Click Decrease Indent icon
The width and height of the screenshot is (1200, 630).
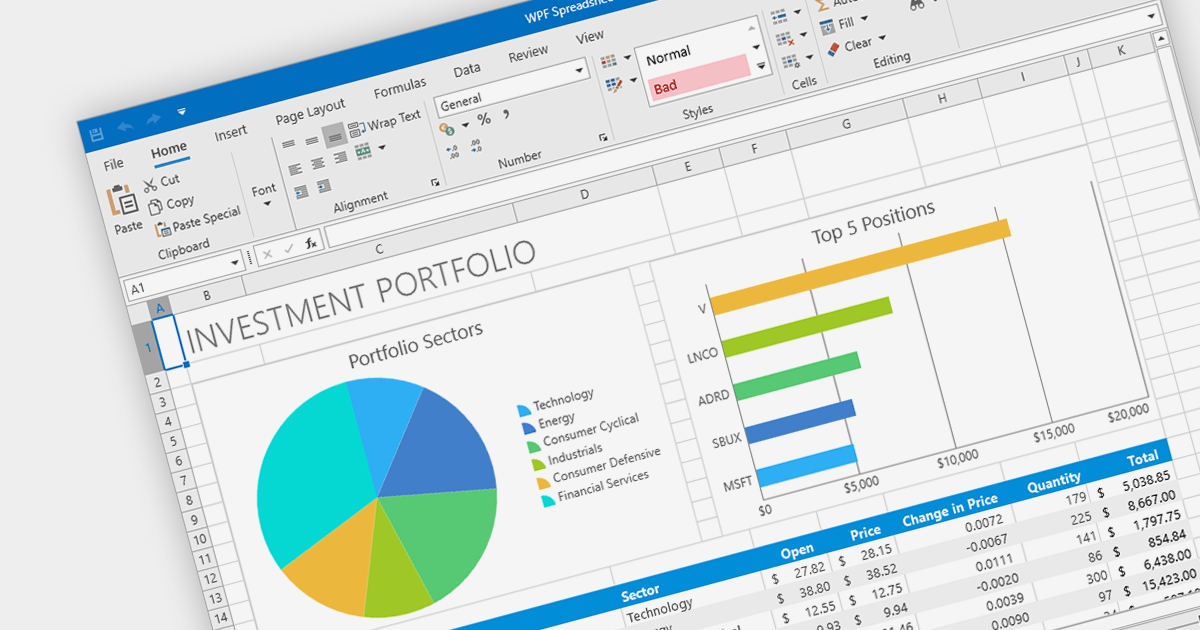tap(301, 192)
